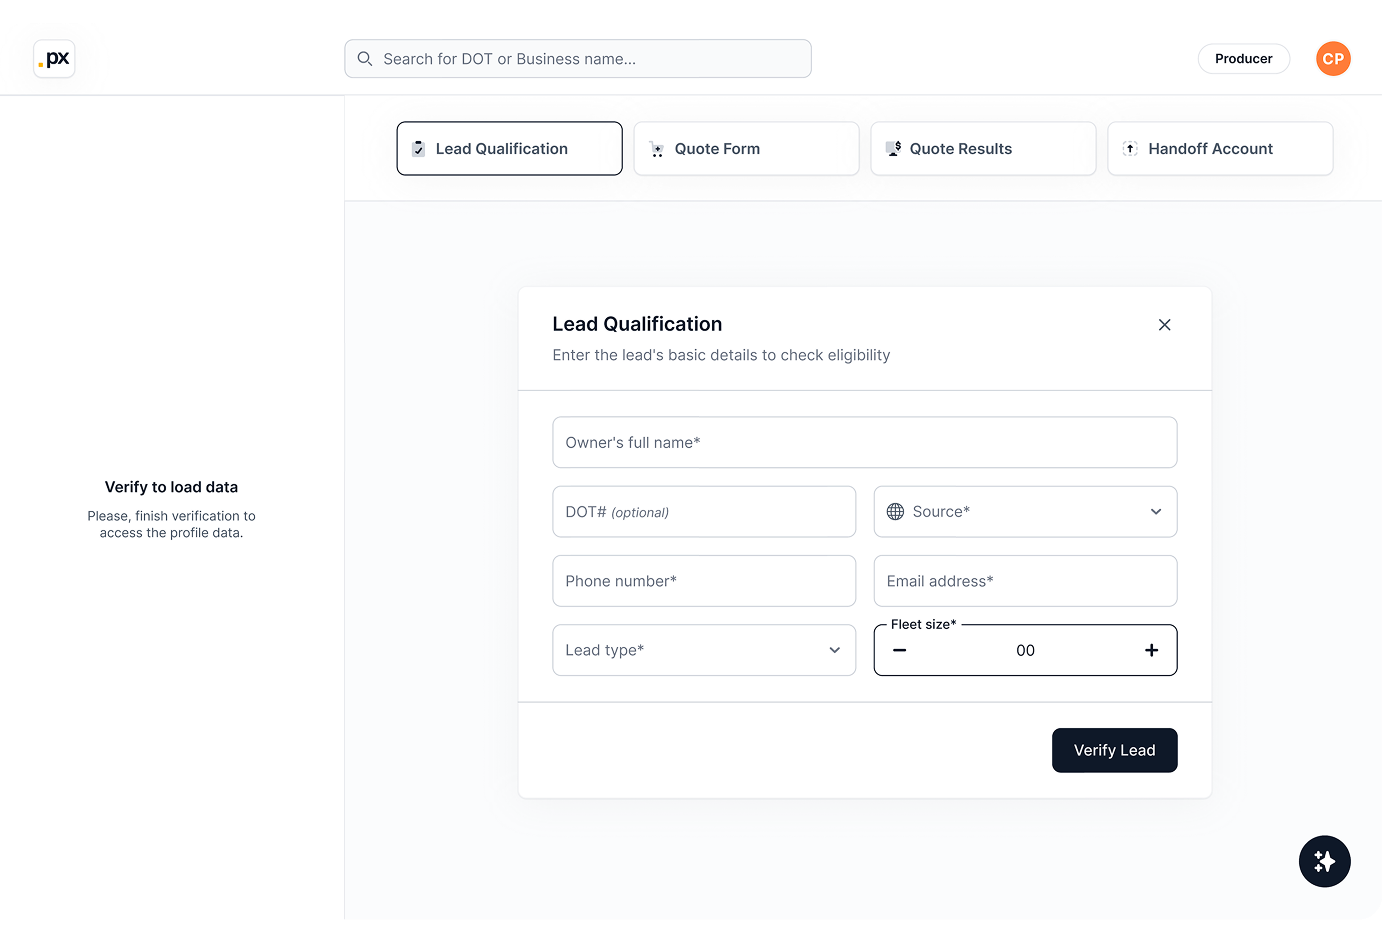Open the sparkle assistant icon at bottom right
The width and height of the screenshot is (1382, 943).
(1324, 861)
